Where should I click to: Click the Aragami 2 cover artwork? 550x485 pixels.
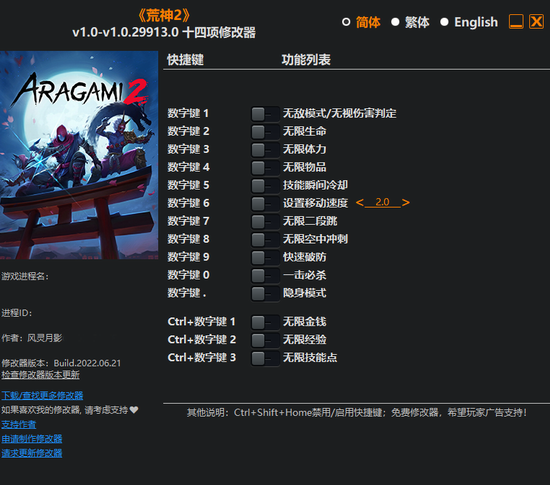pyautogui.click(x=79, y=155)
